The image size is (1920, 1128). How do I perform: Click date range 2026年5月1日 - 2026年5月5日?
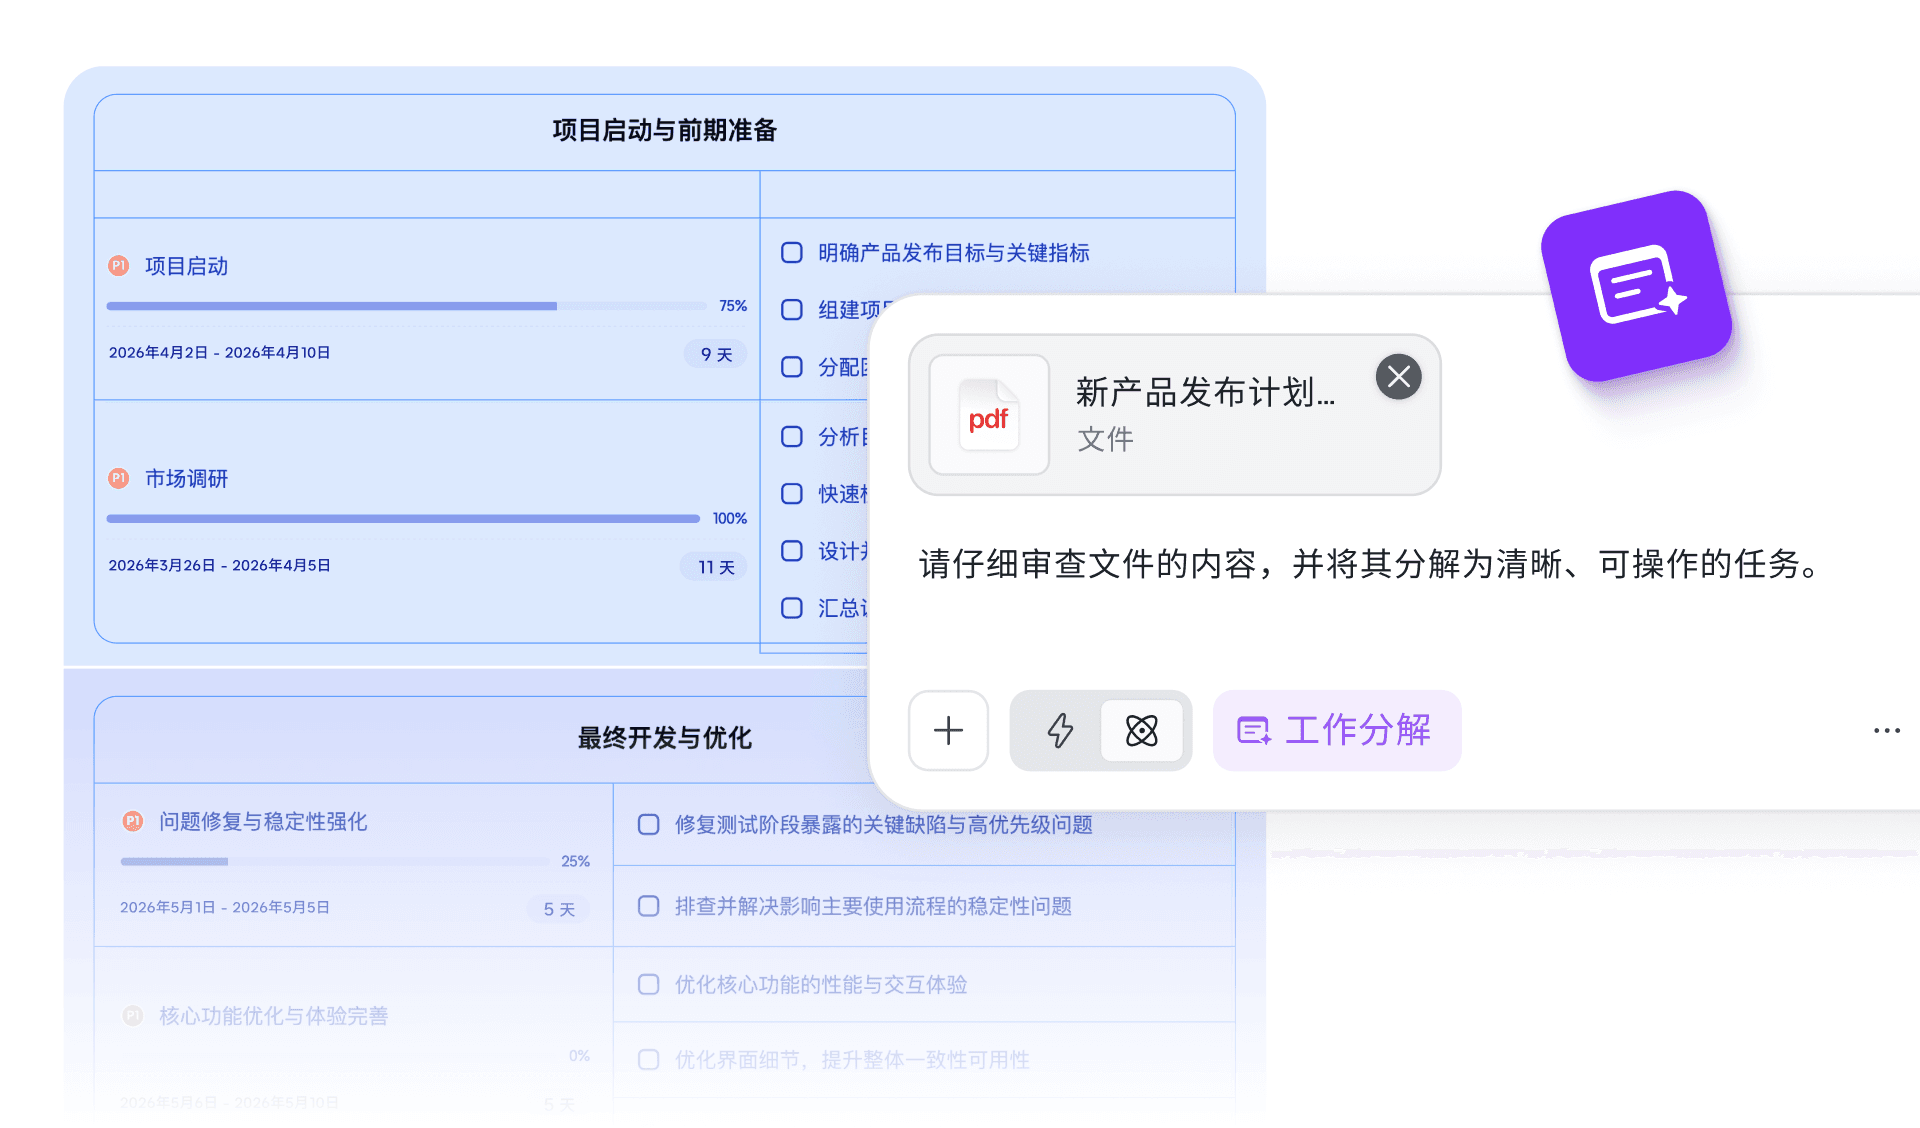pyautogui.click(x=224, y=908)
